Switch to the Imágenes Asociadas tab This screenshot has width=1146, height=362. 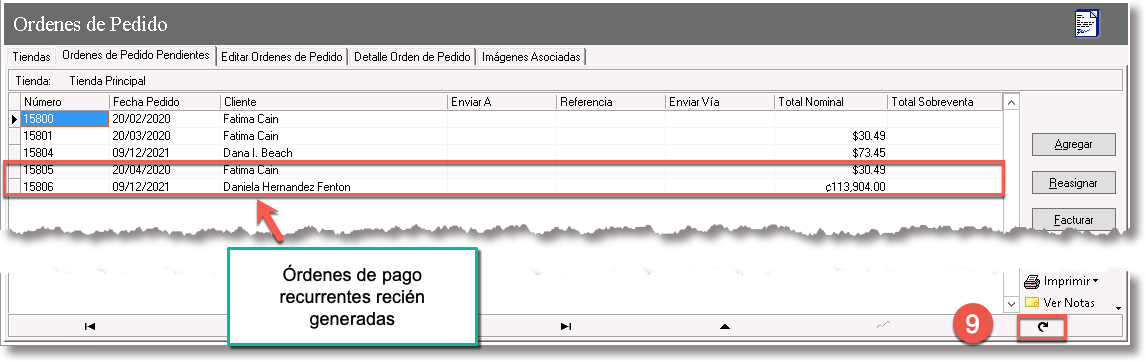click(531, 57)
